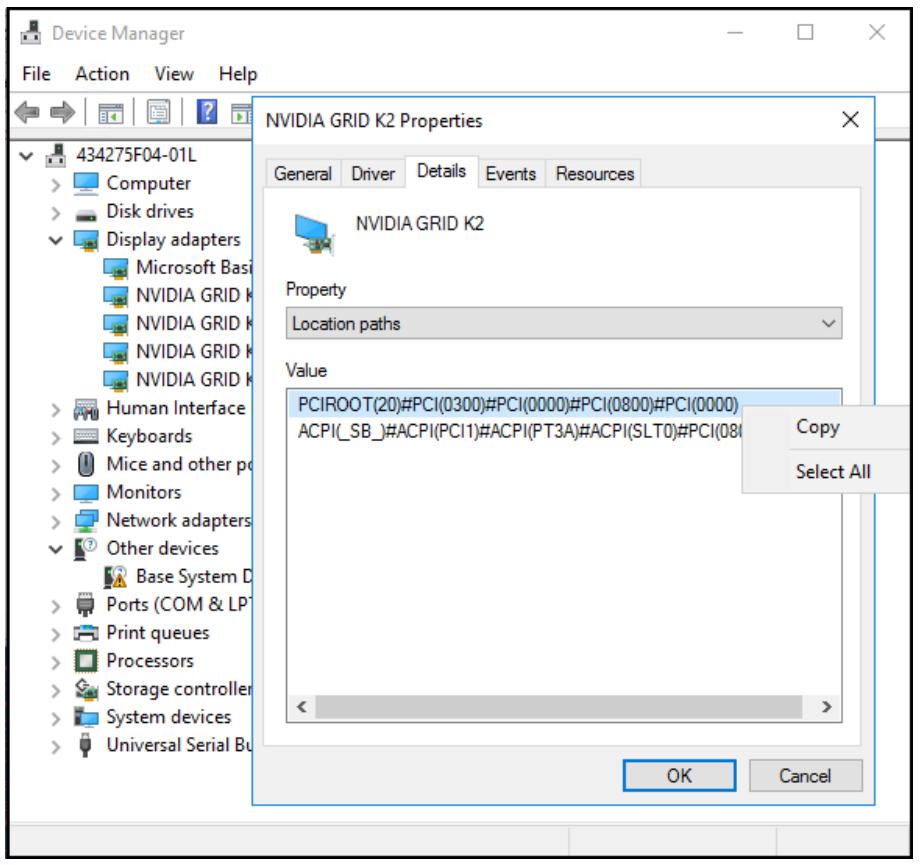The height and width of the screenshot is (865, 921).
Task: Click the Print queues printer icon
Action: (86, 632)
